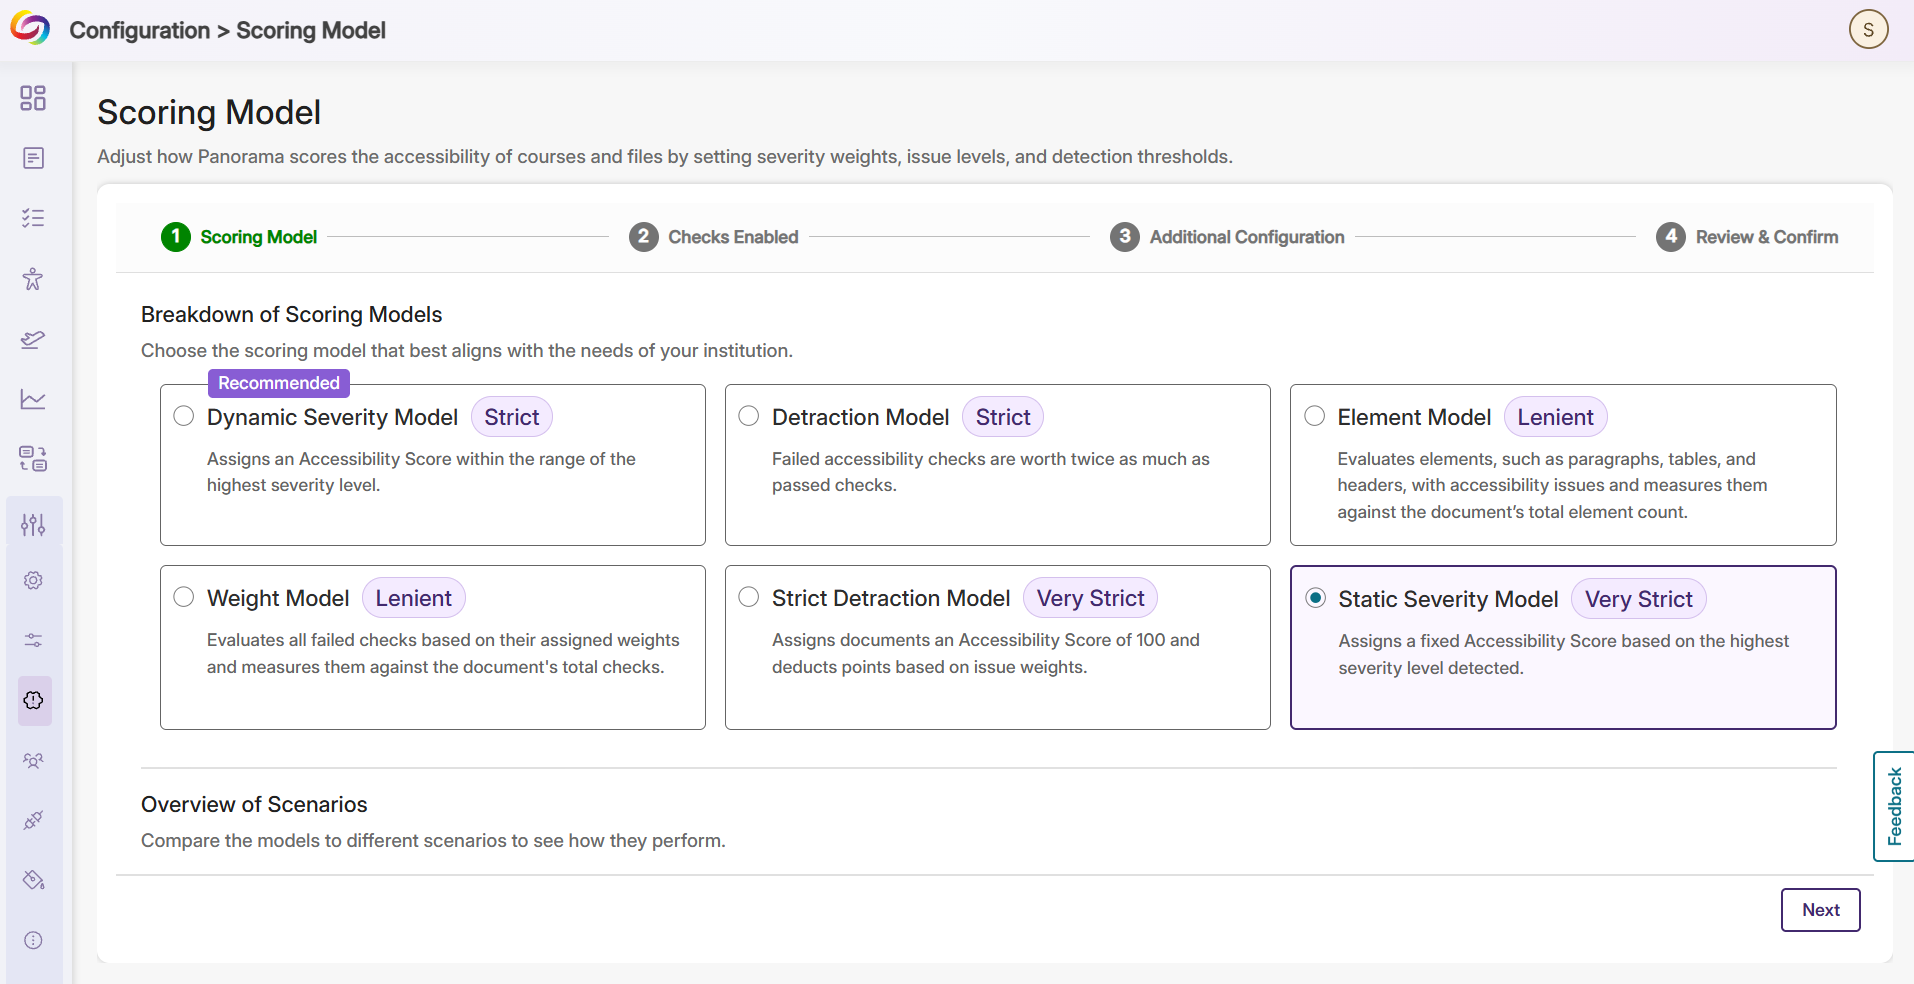
Task: Select the Weight Model radio button
Action: (184, 597)
